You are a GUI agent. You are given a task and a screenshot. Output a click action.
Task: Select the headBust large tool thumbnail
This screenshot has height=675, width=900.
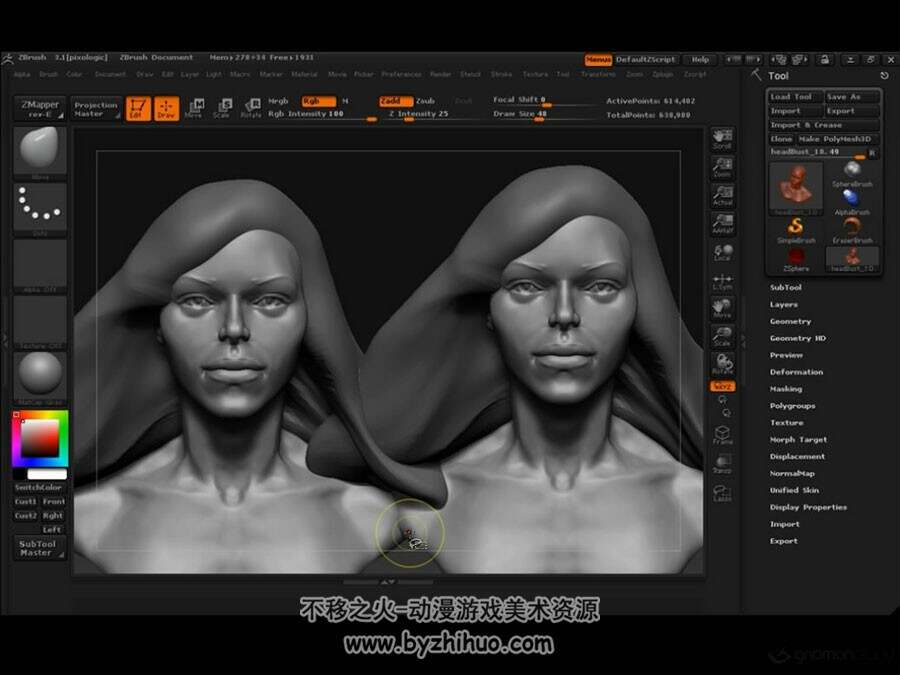(x=796, y=188)
